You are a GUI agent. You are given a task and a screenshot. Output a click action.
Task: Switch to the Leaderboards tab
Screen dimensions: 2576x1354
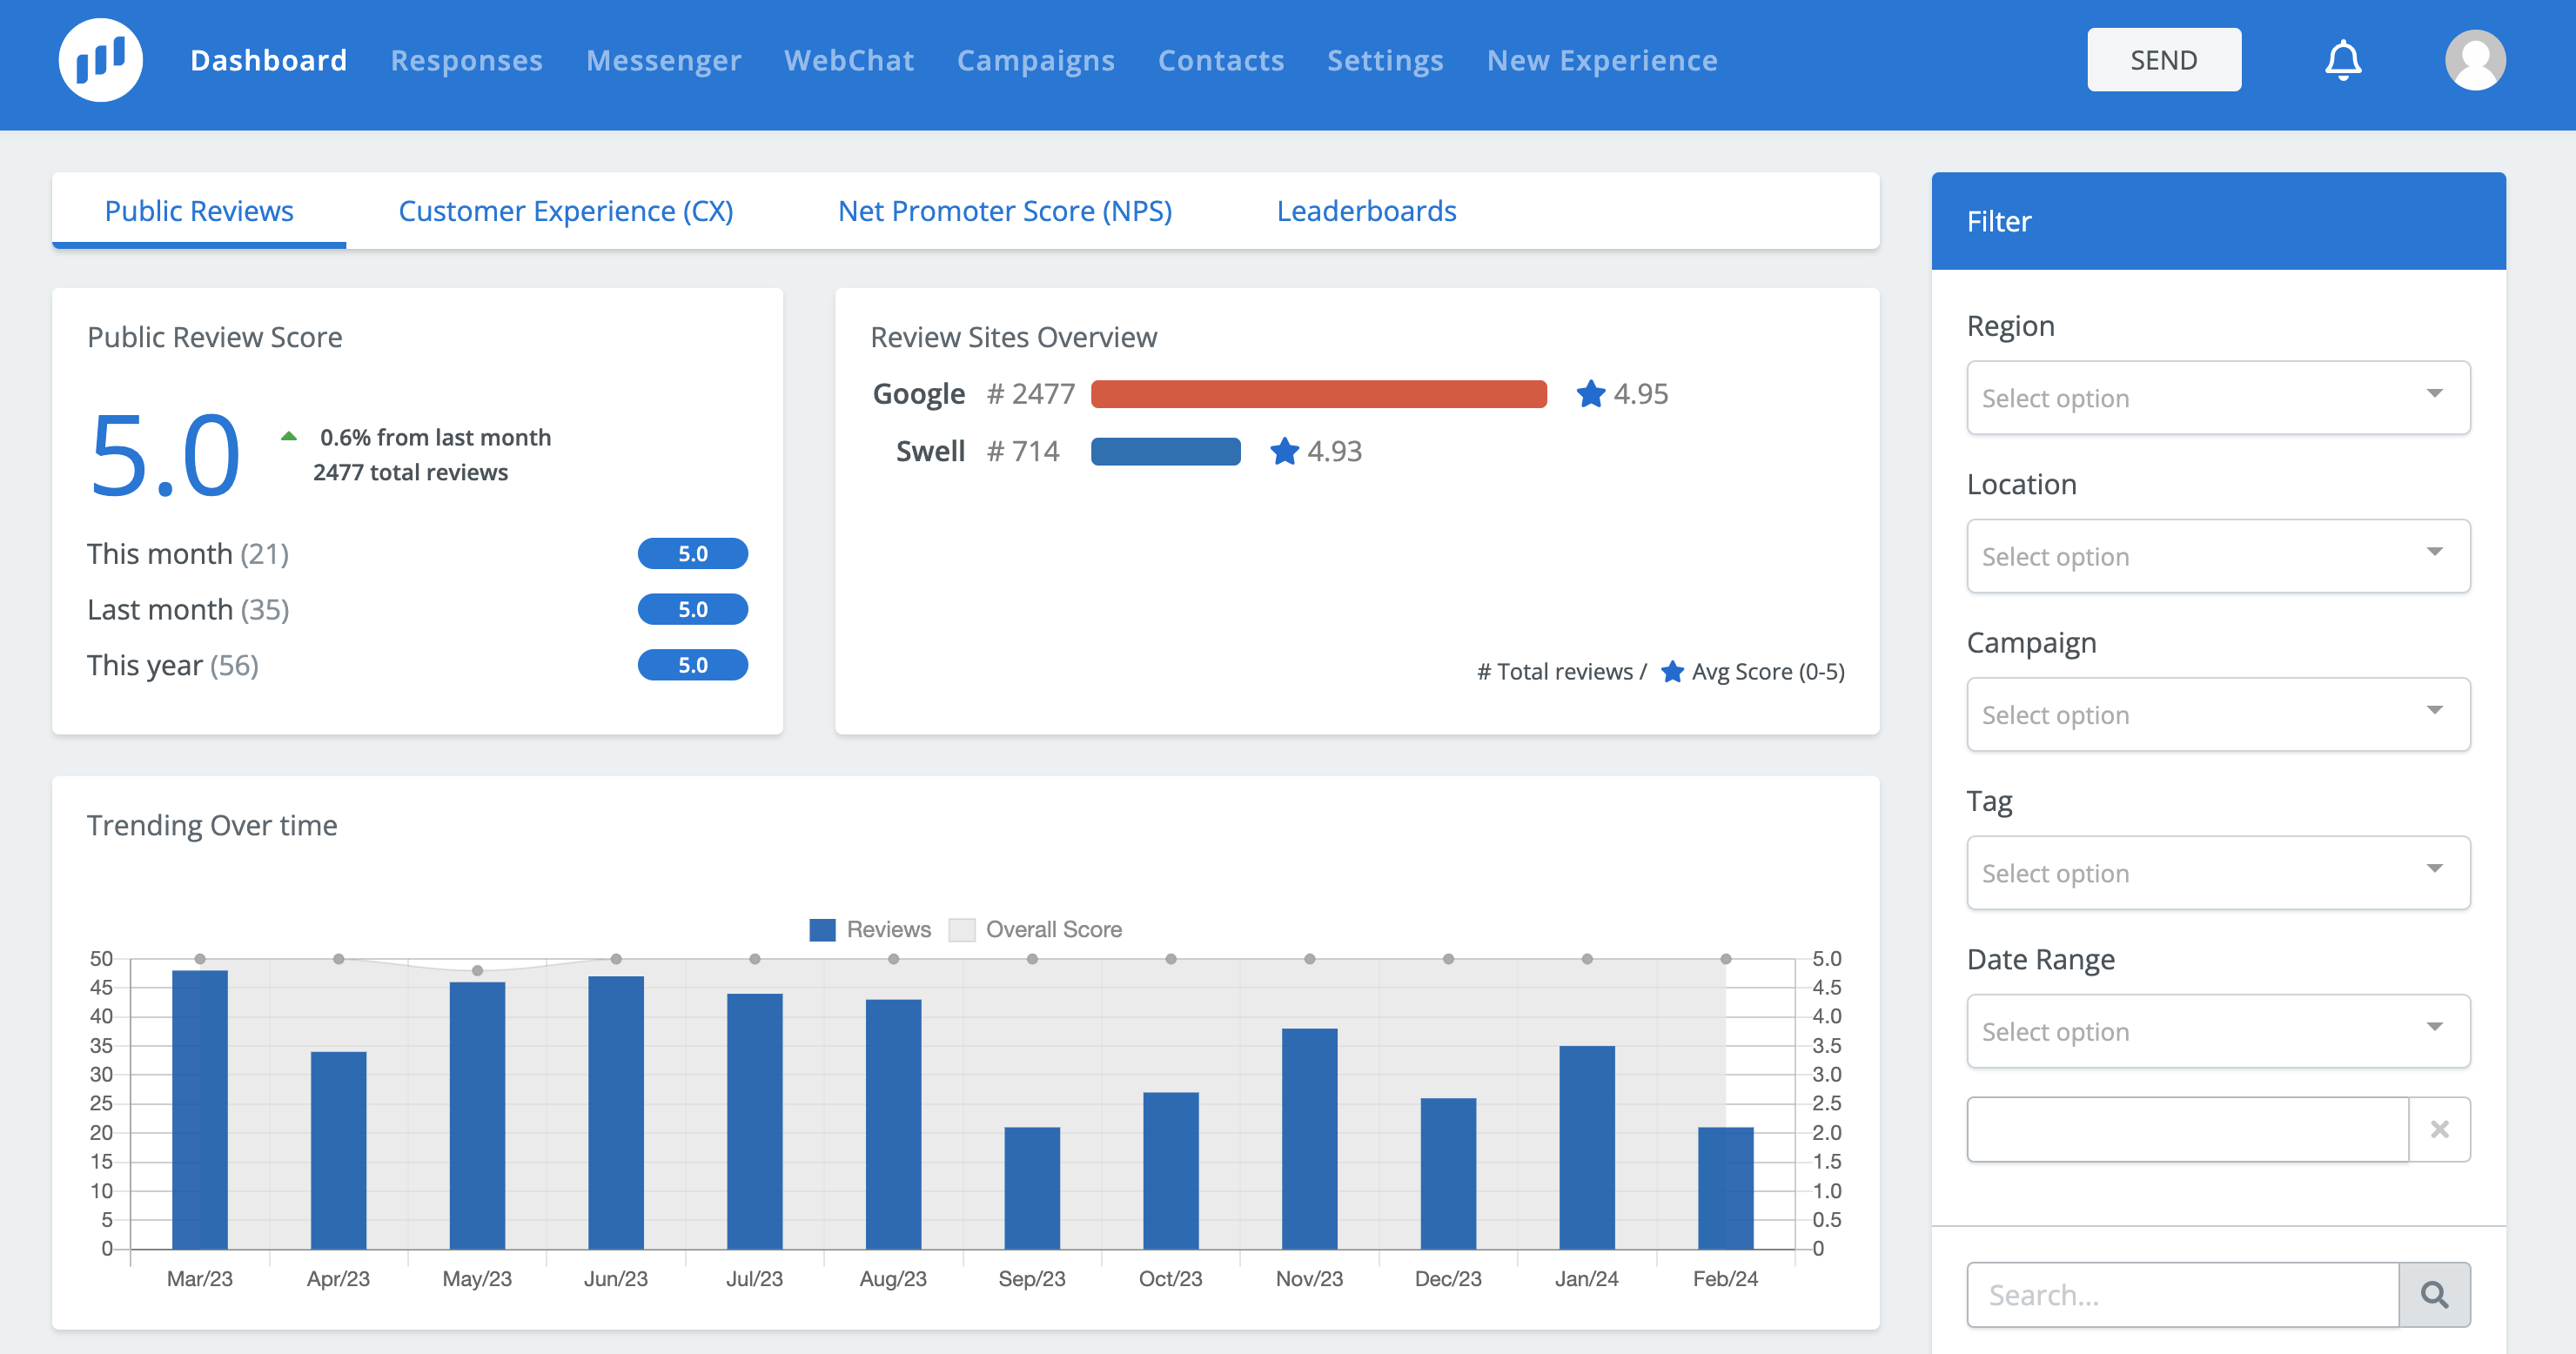click(x=1366, y=211)
